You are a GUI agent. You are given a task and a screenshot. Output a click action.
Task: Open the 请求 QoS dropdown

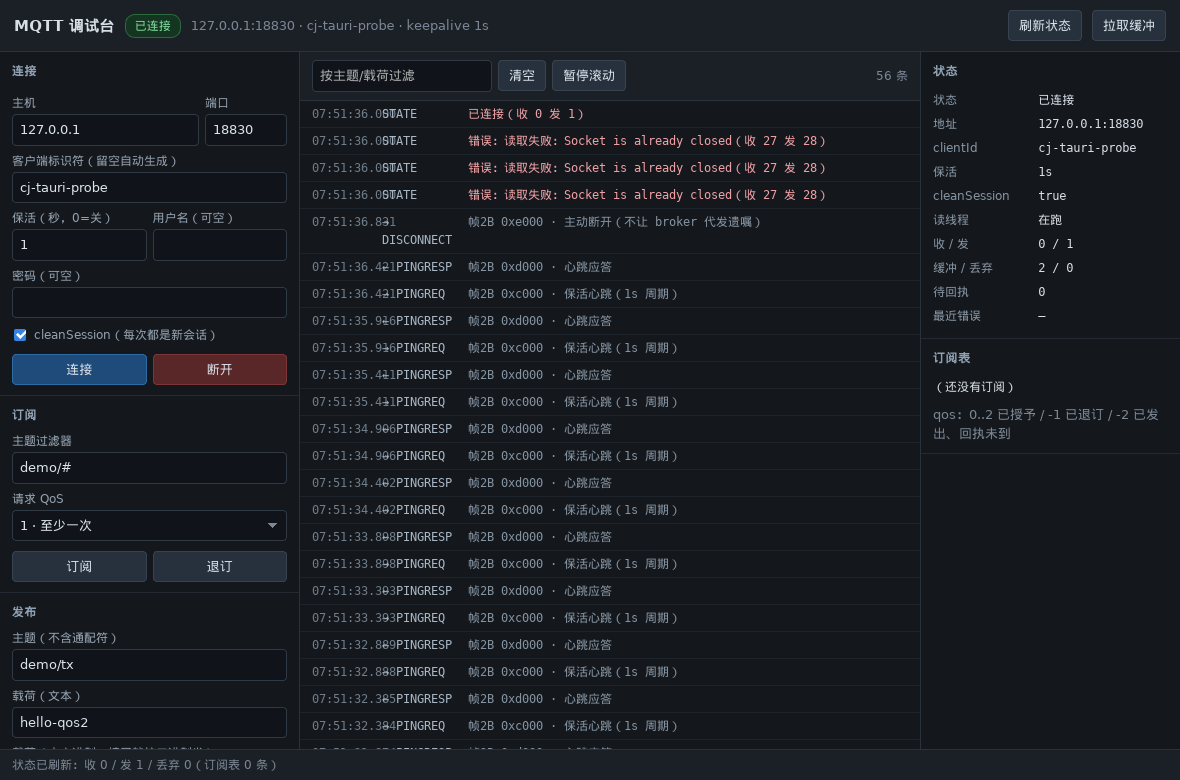(149, 526)
